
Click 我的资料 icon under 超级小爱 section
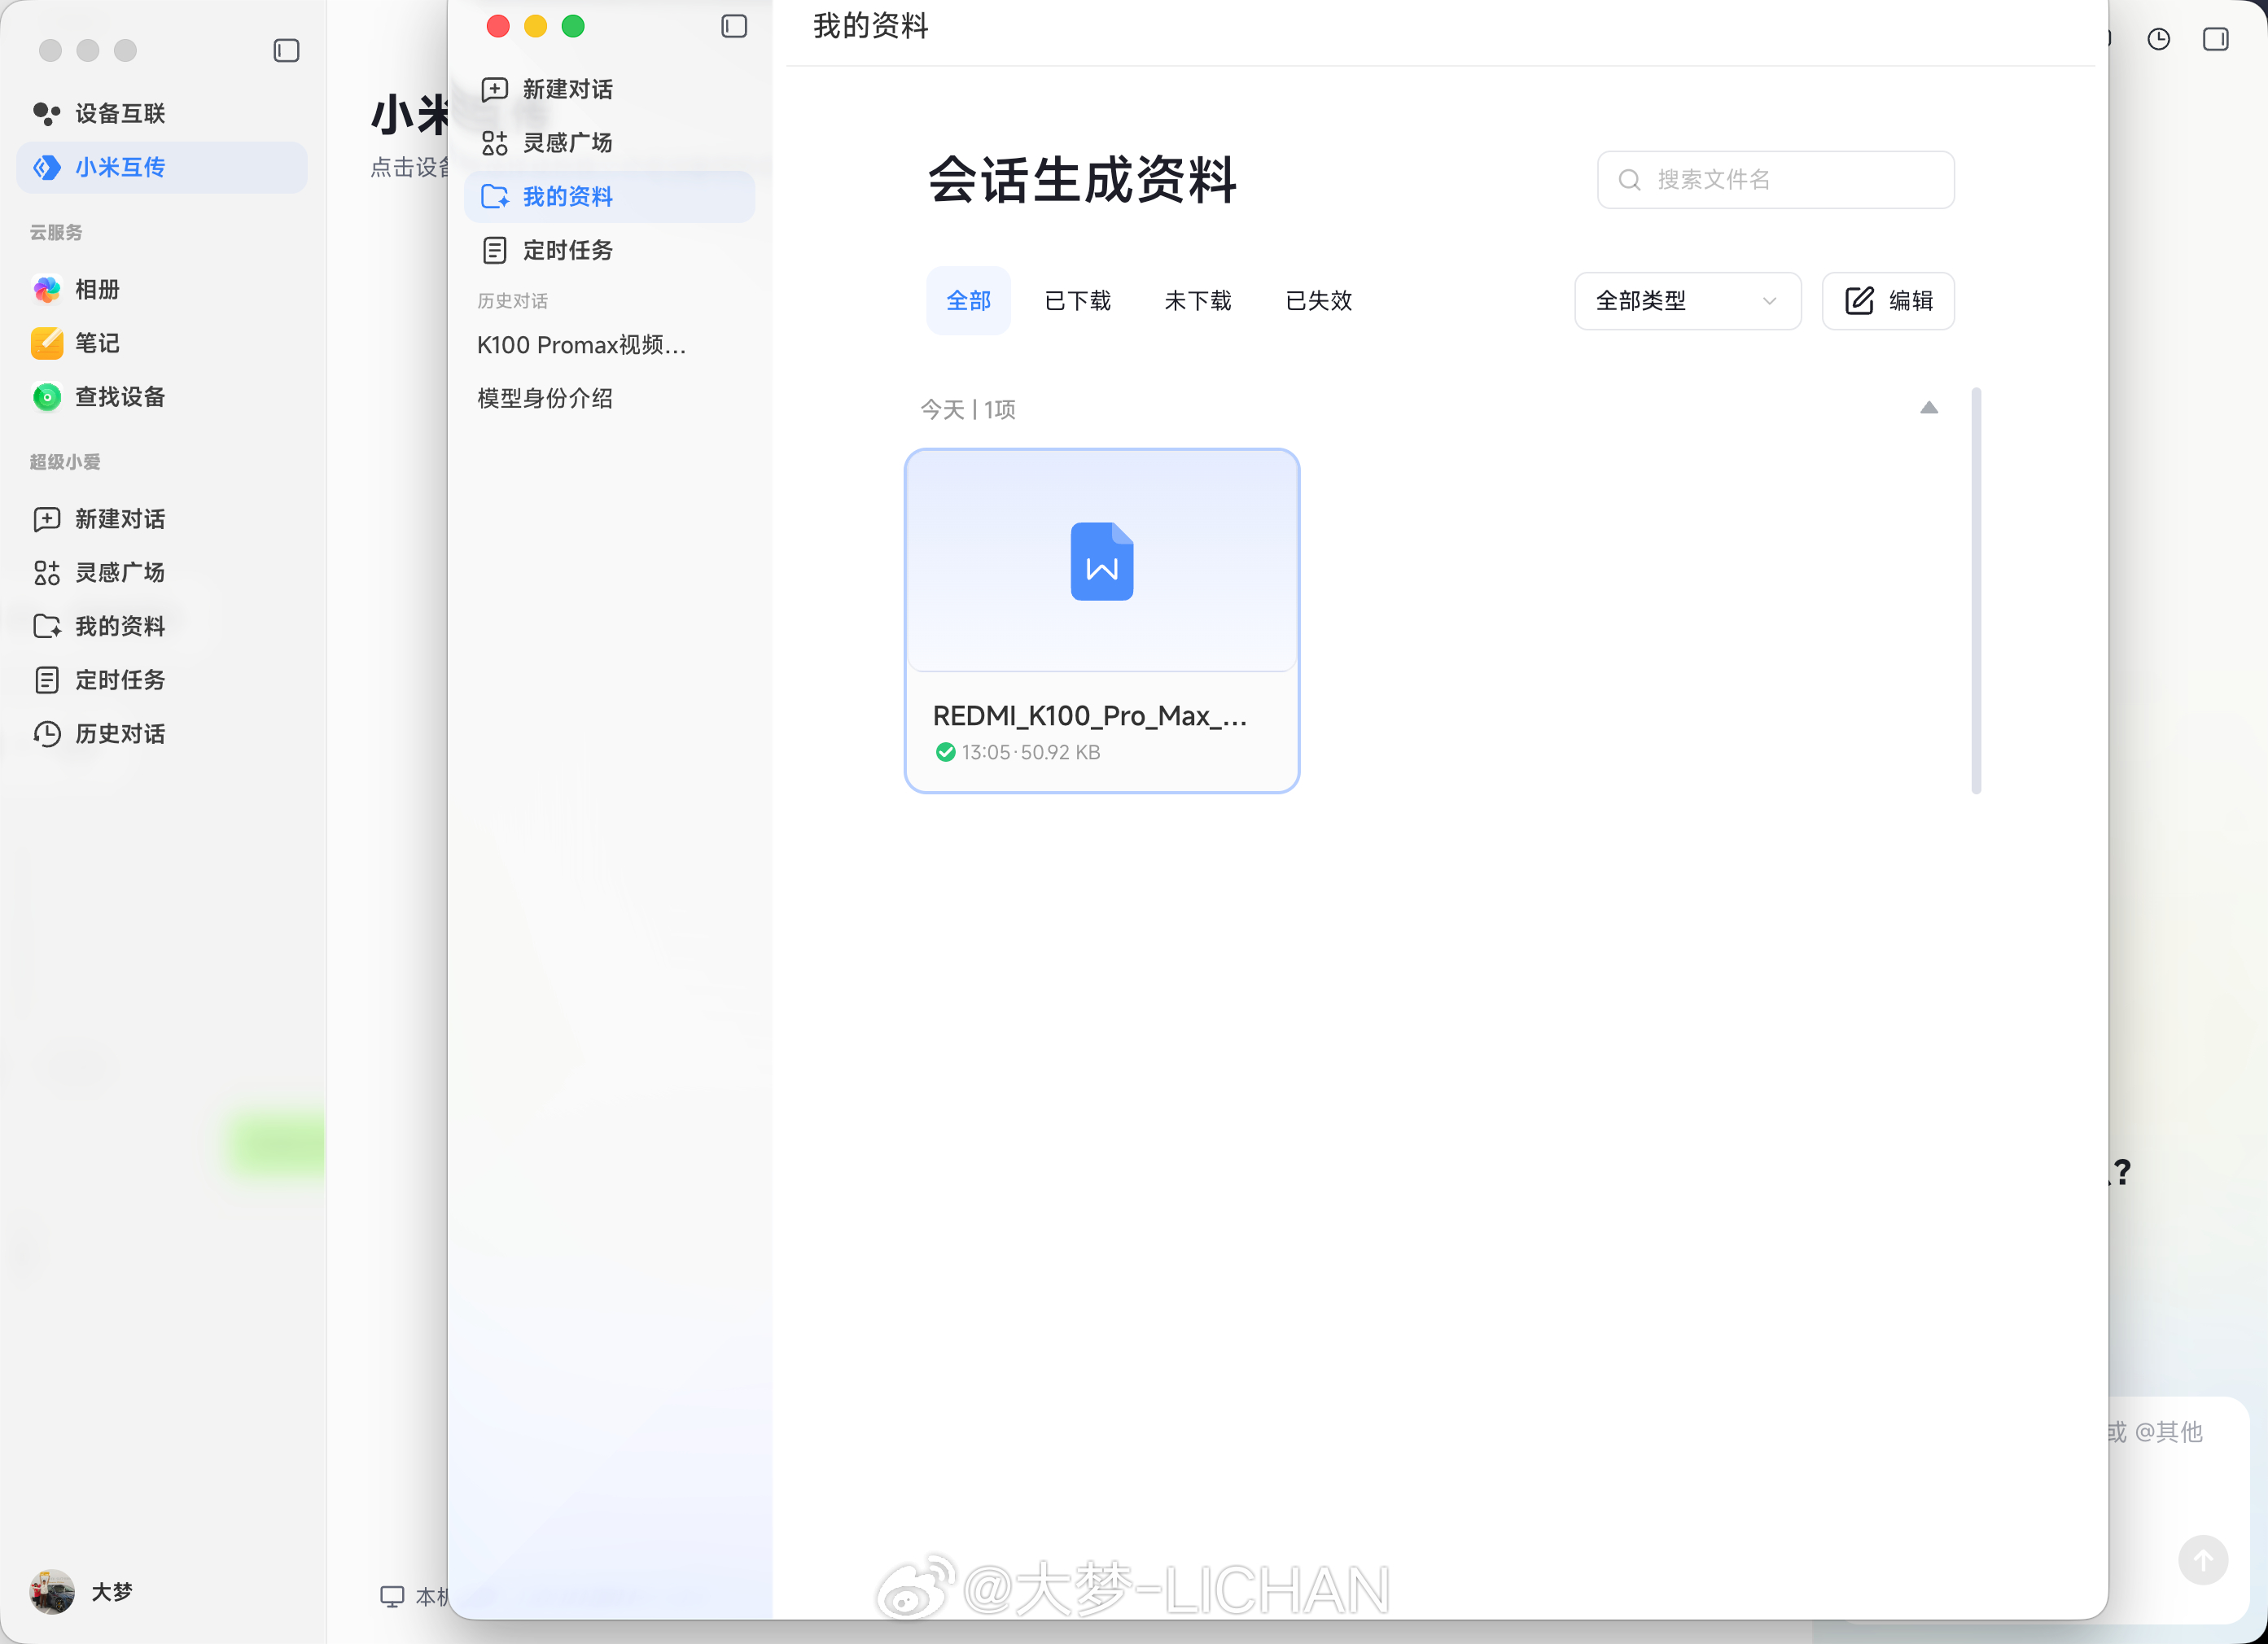pos(47,626)
